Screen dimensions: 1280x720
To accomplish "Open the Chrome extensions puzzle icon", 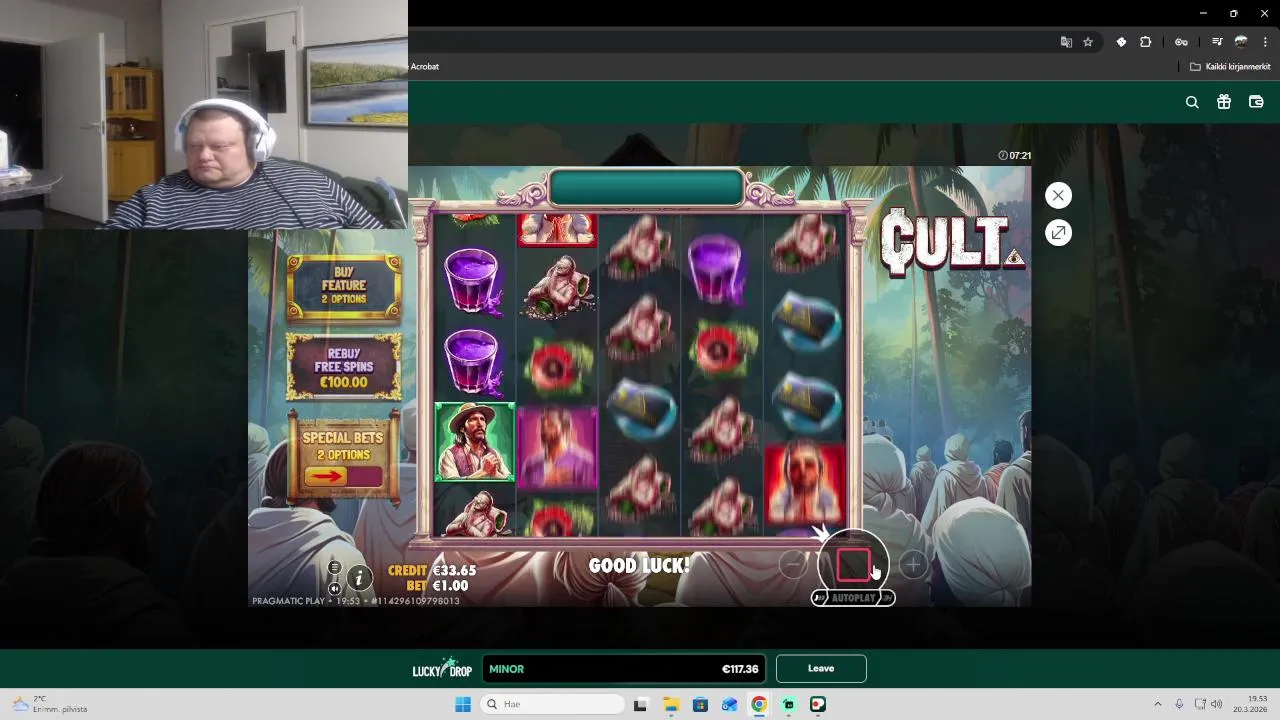I will tap(1146, 42).
